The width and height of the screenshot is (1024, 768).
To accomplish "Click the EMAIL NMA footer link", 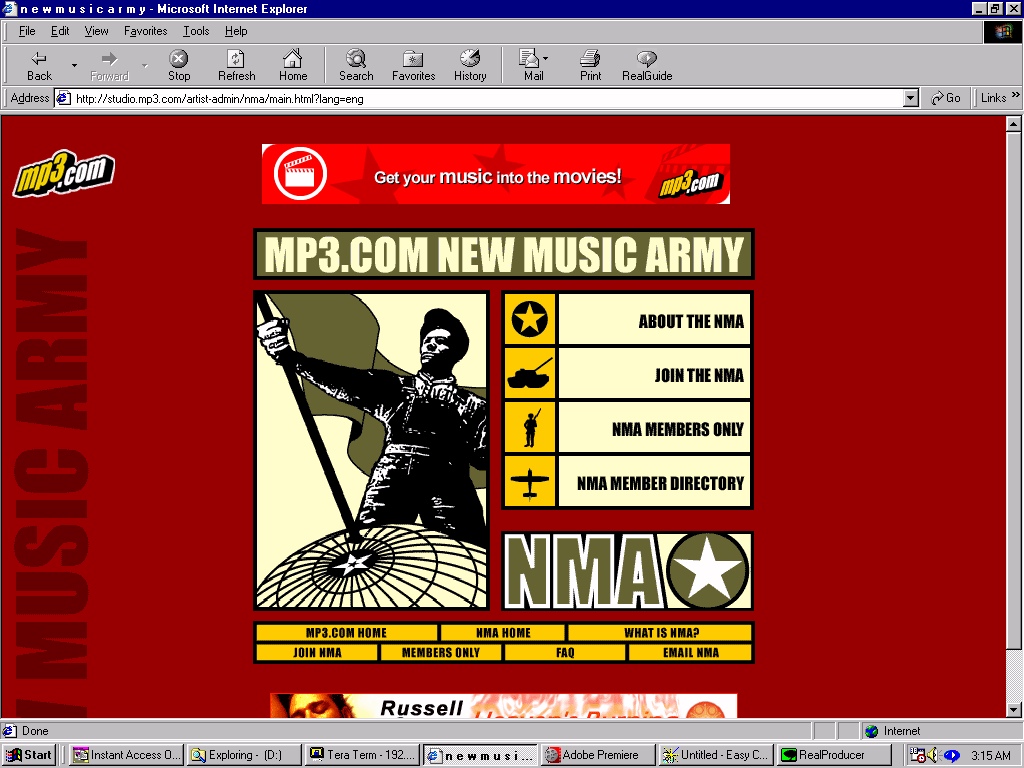I will click(x=690, y=652).
